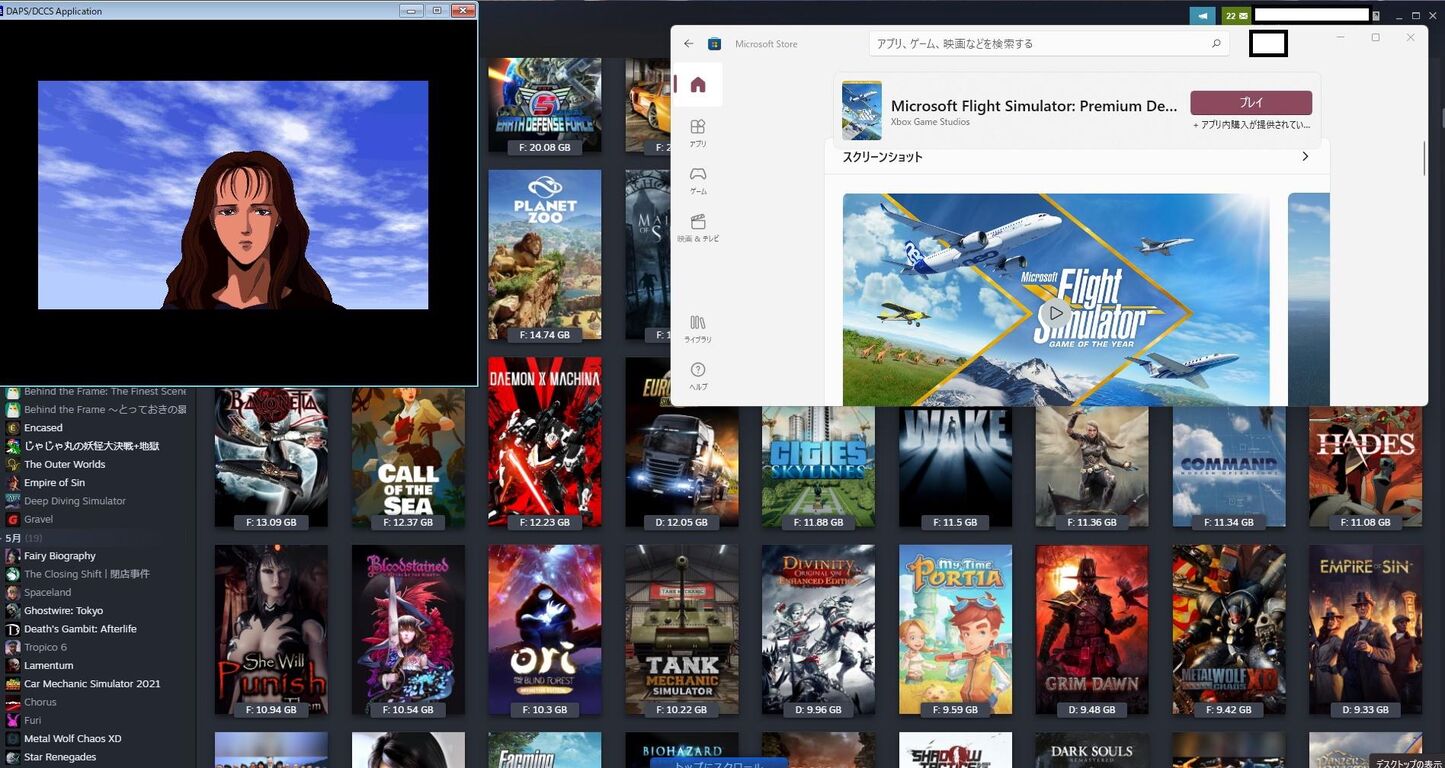Select じゃじゃ丸の妖怪大決戦+地獄 in the sidebar
1445x768 pixels.
tap(91, 446)
